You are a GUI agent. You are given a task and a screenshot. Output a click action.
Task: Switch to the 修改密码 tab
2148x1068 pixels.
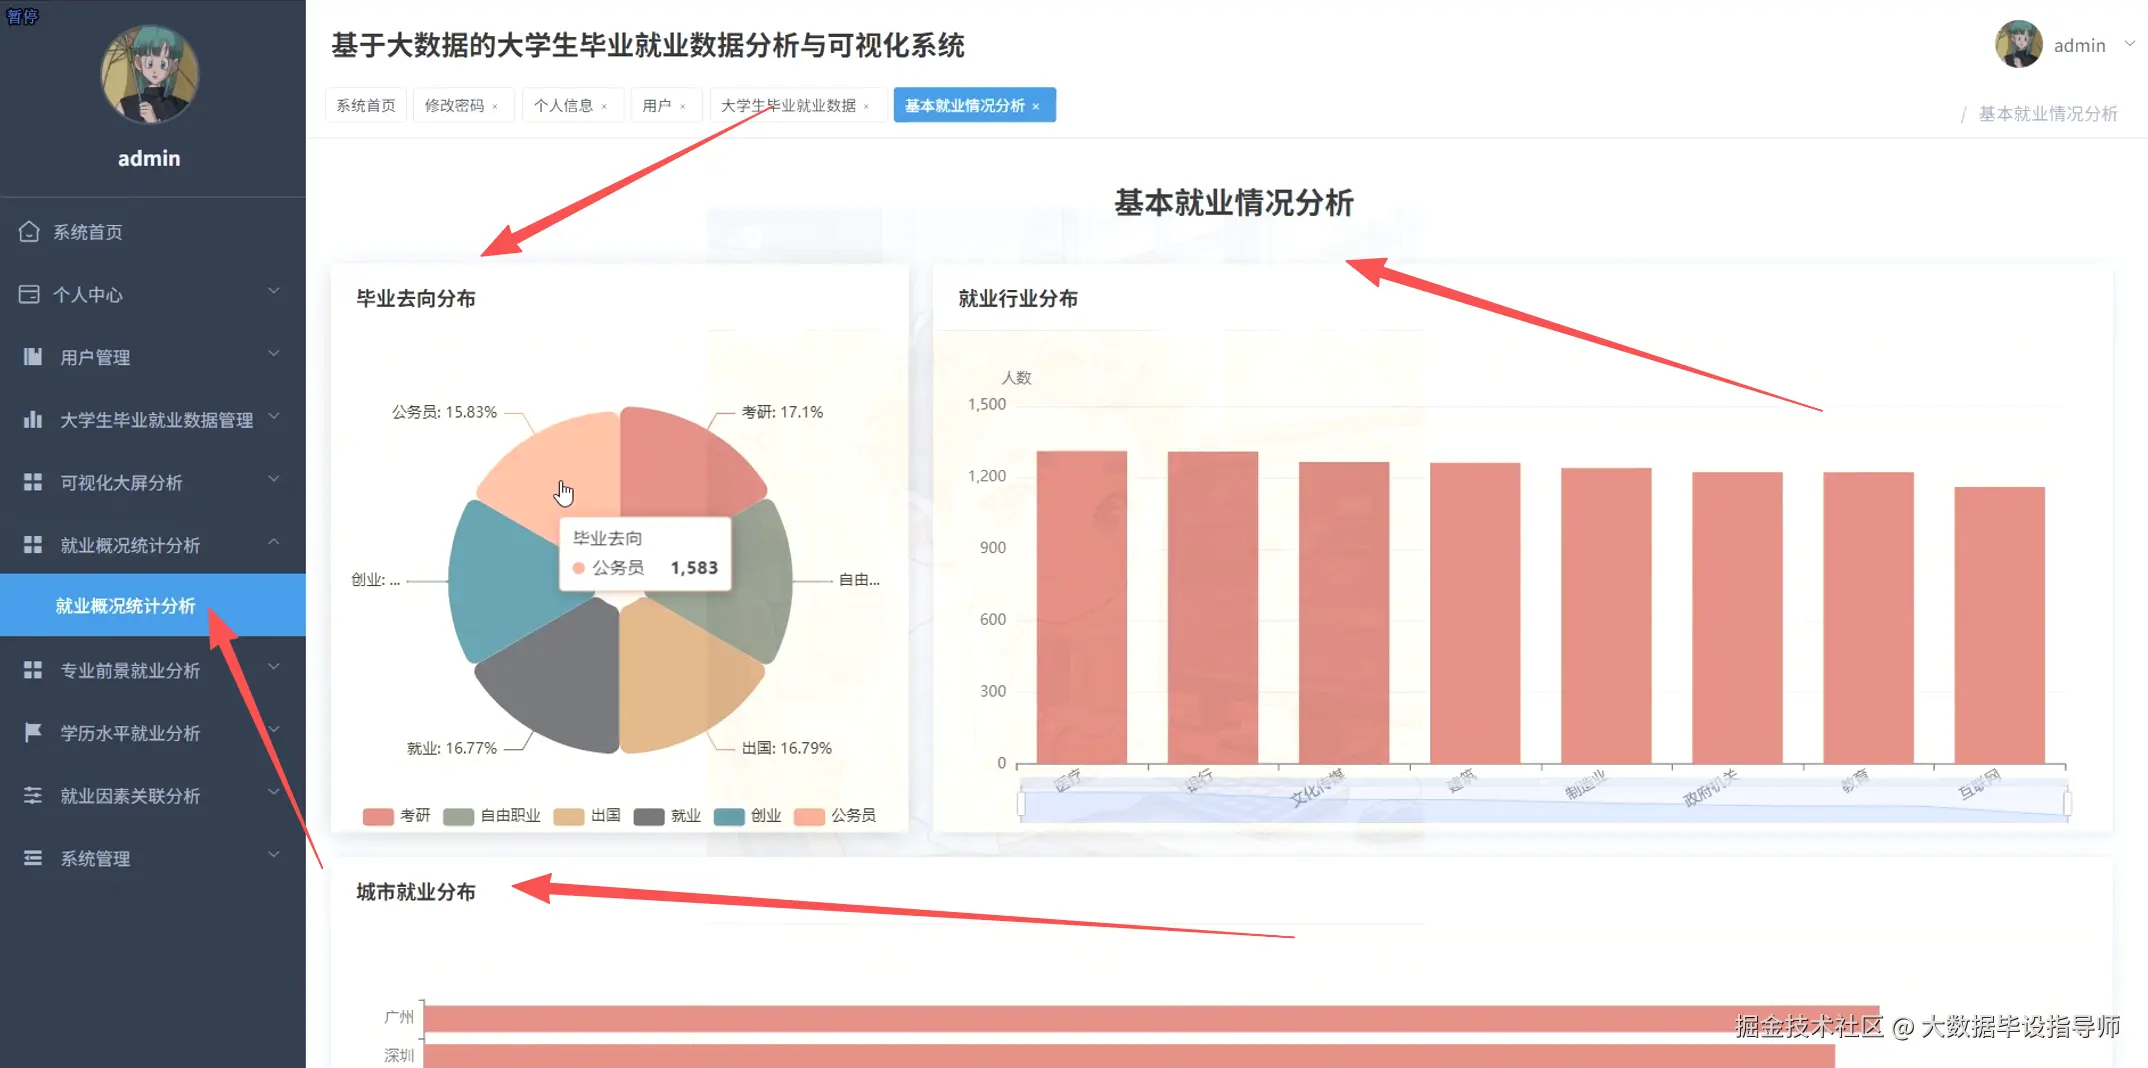(x=456, y=104)
